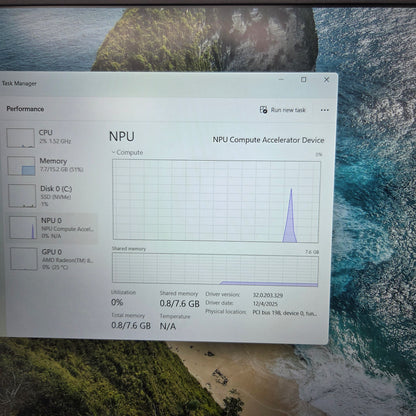This screenshot has height=416, width=416.
Task: Expand the Compute graph dropdown chevron
Action: click(x=113, y=152)
